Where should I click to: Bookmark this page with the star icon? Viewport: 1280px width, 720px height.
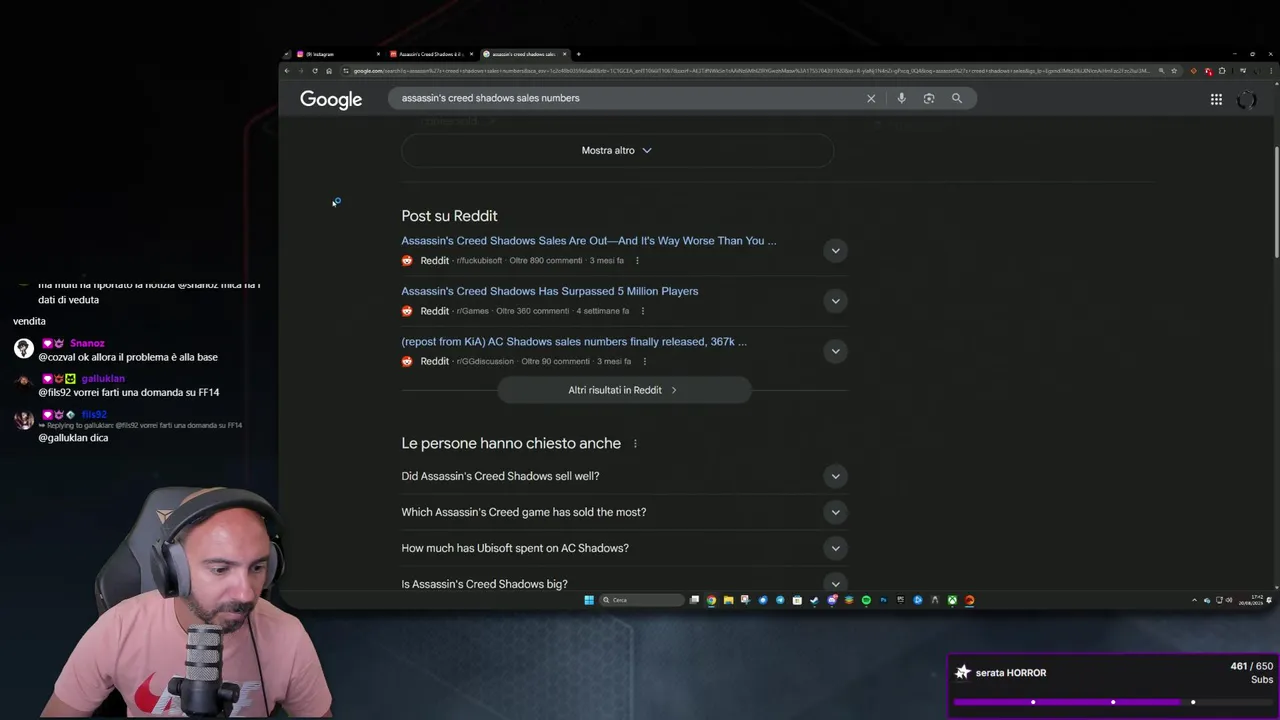(x=1174, y=70)
